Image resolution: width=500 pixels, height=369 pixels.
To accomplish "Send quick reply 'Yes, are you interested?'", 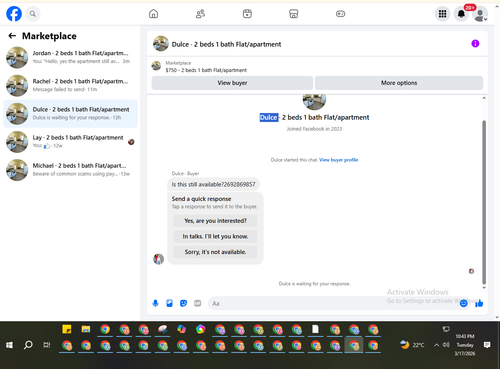I will pos(215,221).
